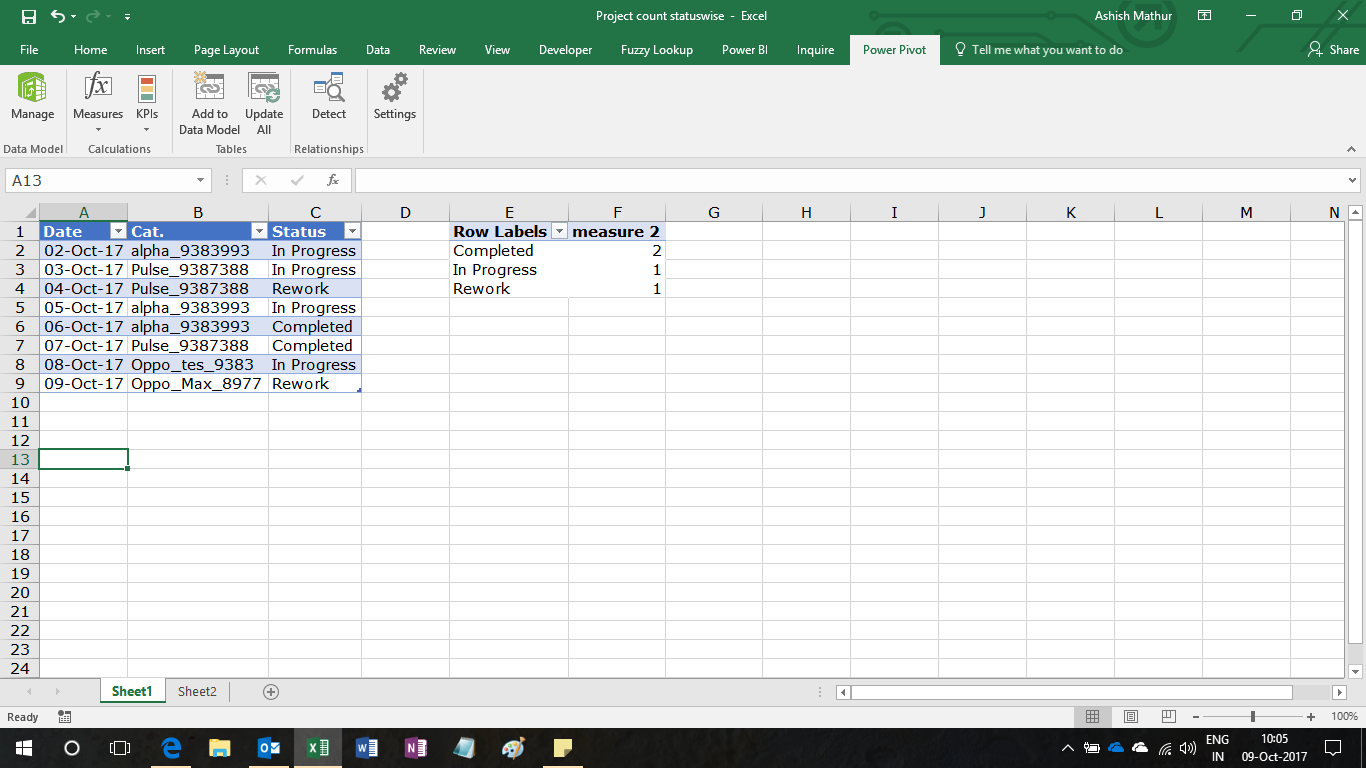Select column header G

(x=714, y=212)
